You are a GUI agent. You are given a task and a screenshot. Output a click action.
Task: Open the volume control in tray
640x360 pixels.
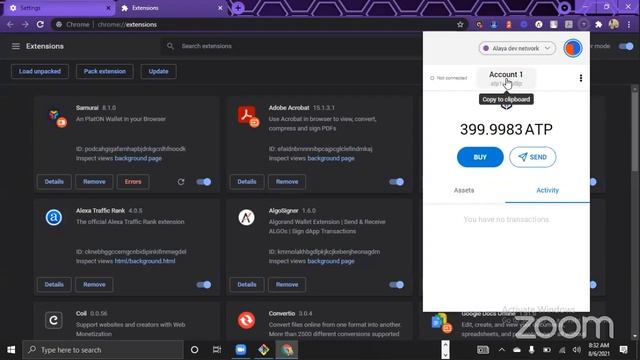[x=577, y=350]
